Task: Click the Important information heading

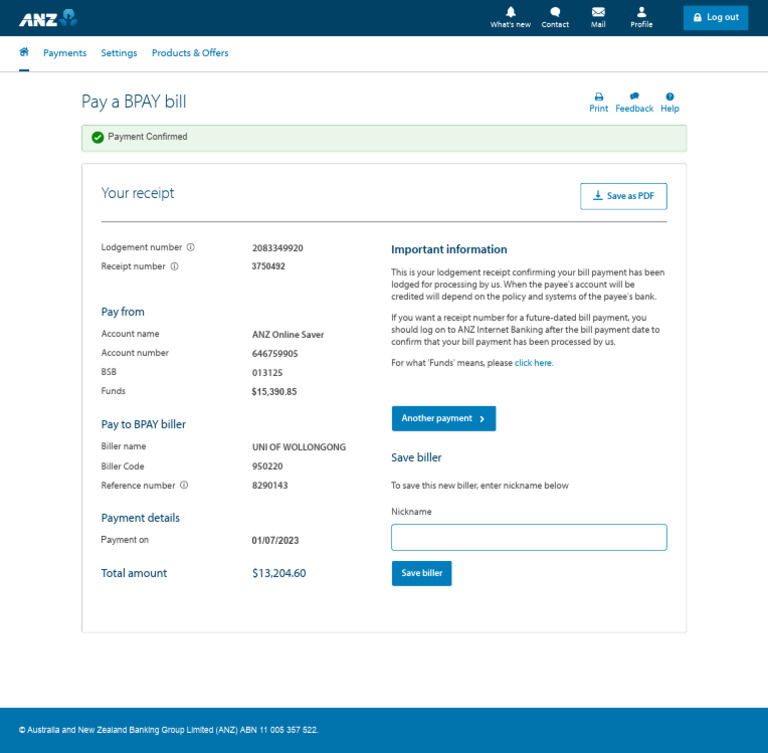Action: (x=449, y=249)
